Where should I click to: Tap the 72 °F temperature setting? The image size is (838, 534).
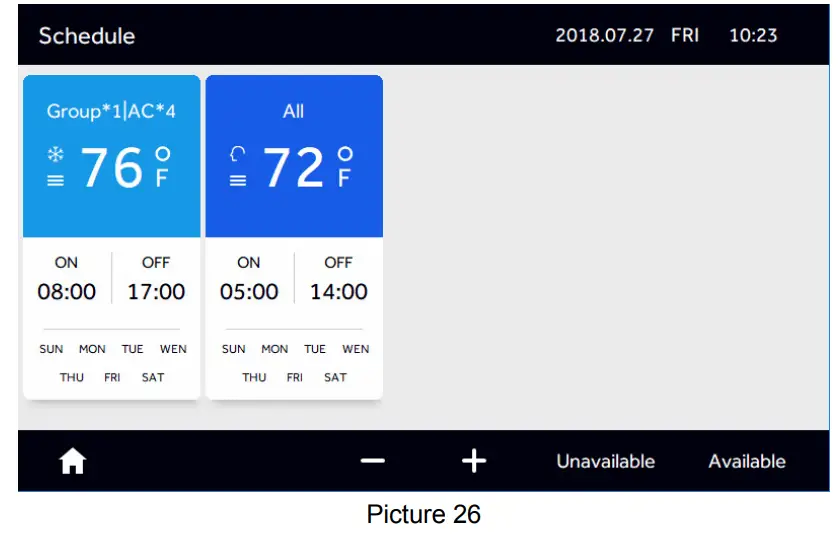coord(294,167)
